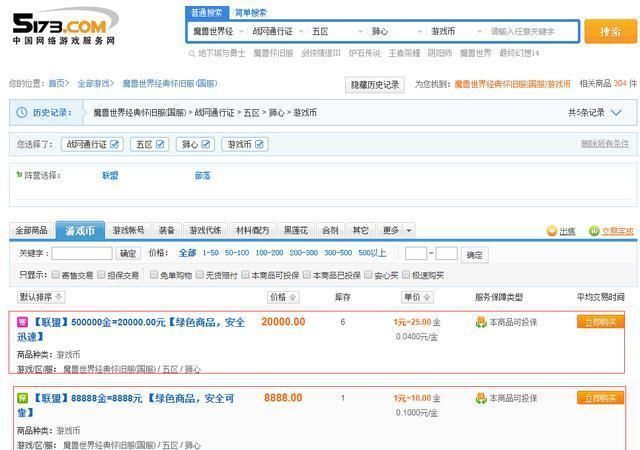Check the 担保交易 checkbox
The image size is (640, 450).
tap(102, 274)
